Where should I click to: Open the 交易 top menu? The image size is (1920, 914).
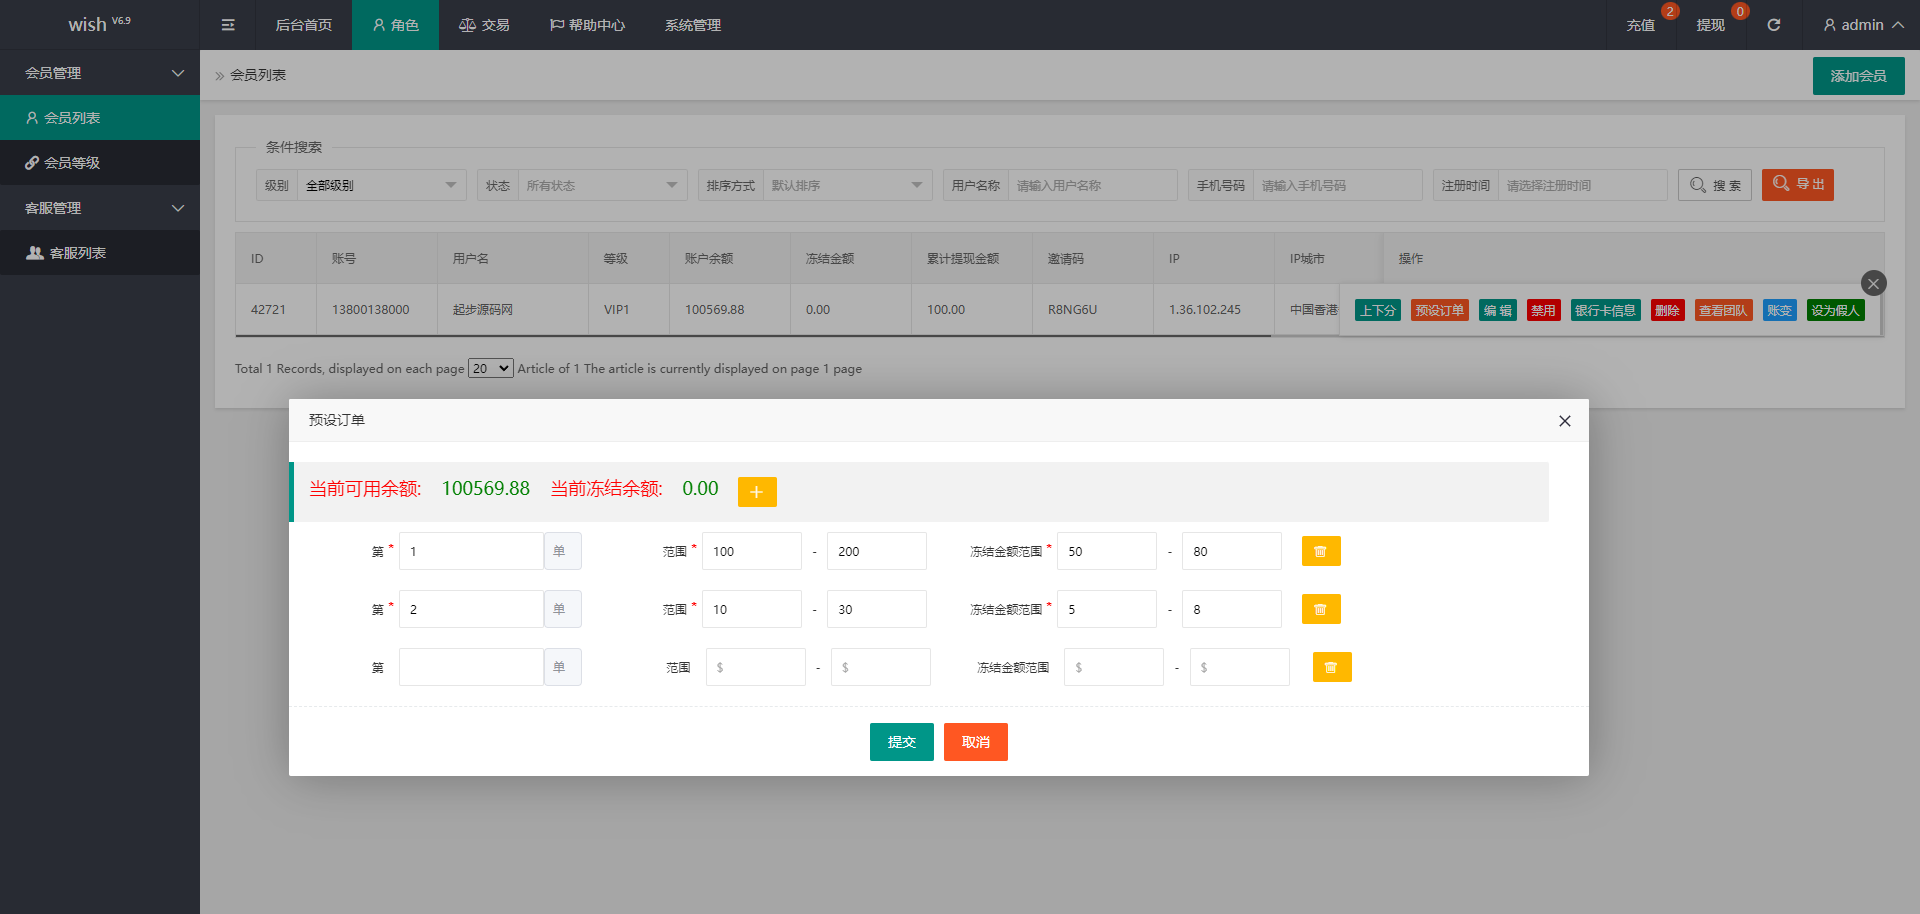pos(484,25)
